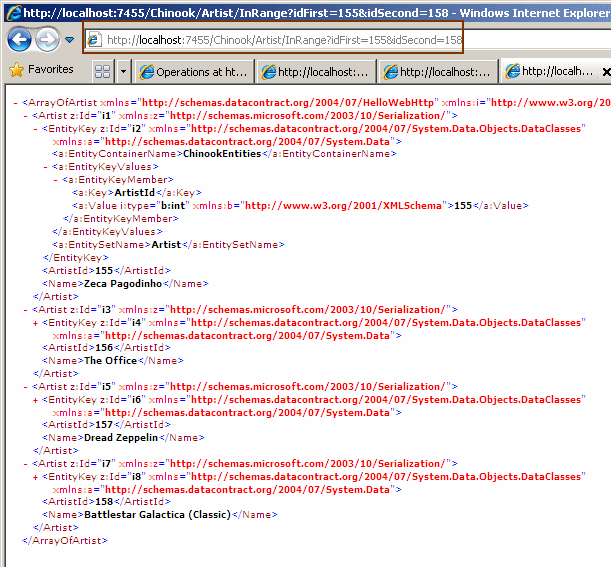Switch to the second http://localhost tab
Screen dimensions: 611x567
pyautogui.click(x=315, y=72)
